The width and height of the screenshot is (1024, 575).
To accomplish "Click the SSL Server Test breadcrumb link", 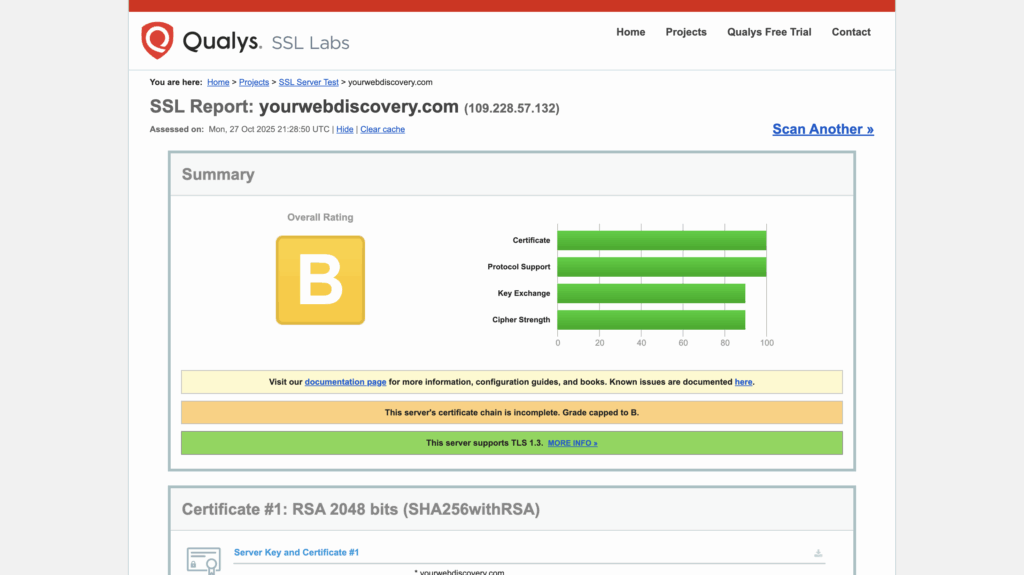I will pyautogui.click(x=308, y=82).
